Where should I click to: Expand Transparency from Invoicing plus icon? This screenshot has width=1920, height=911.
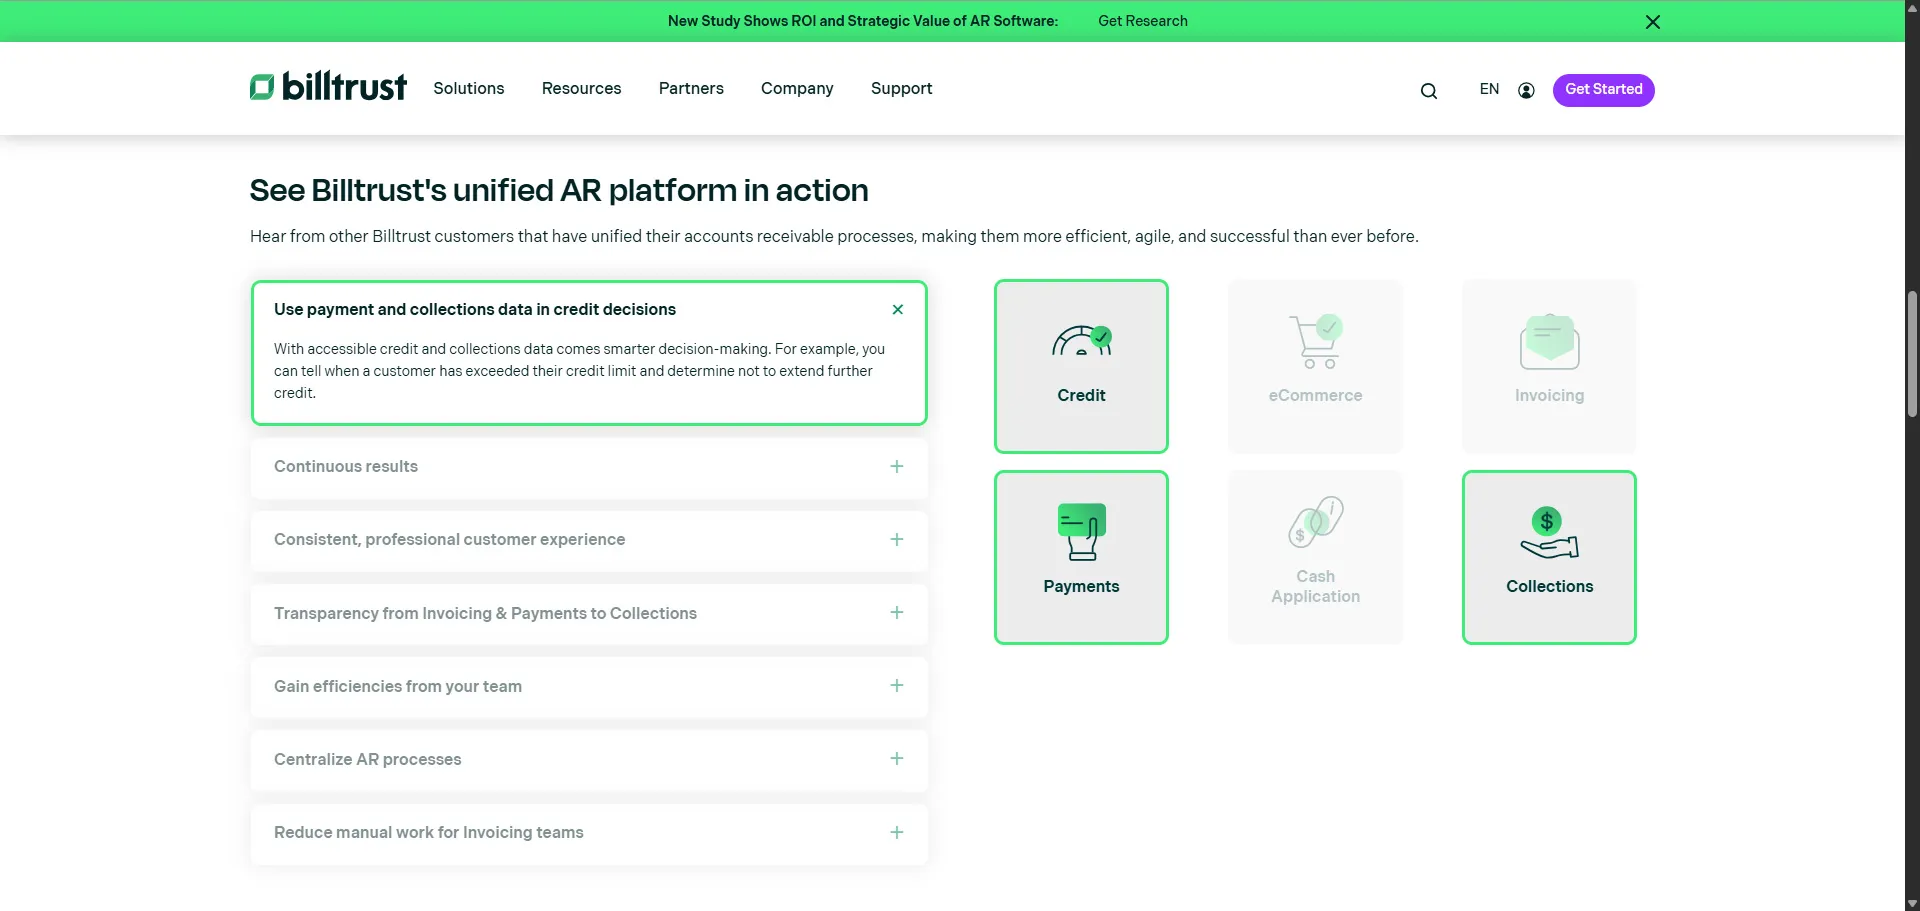click(x=897, y=613)
